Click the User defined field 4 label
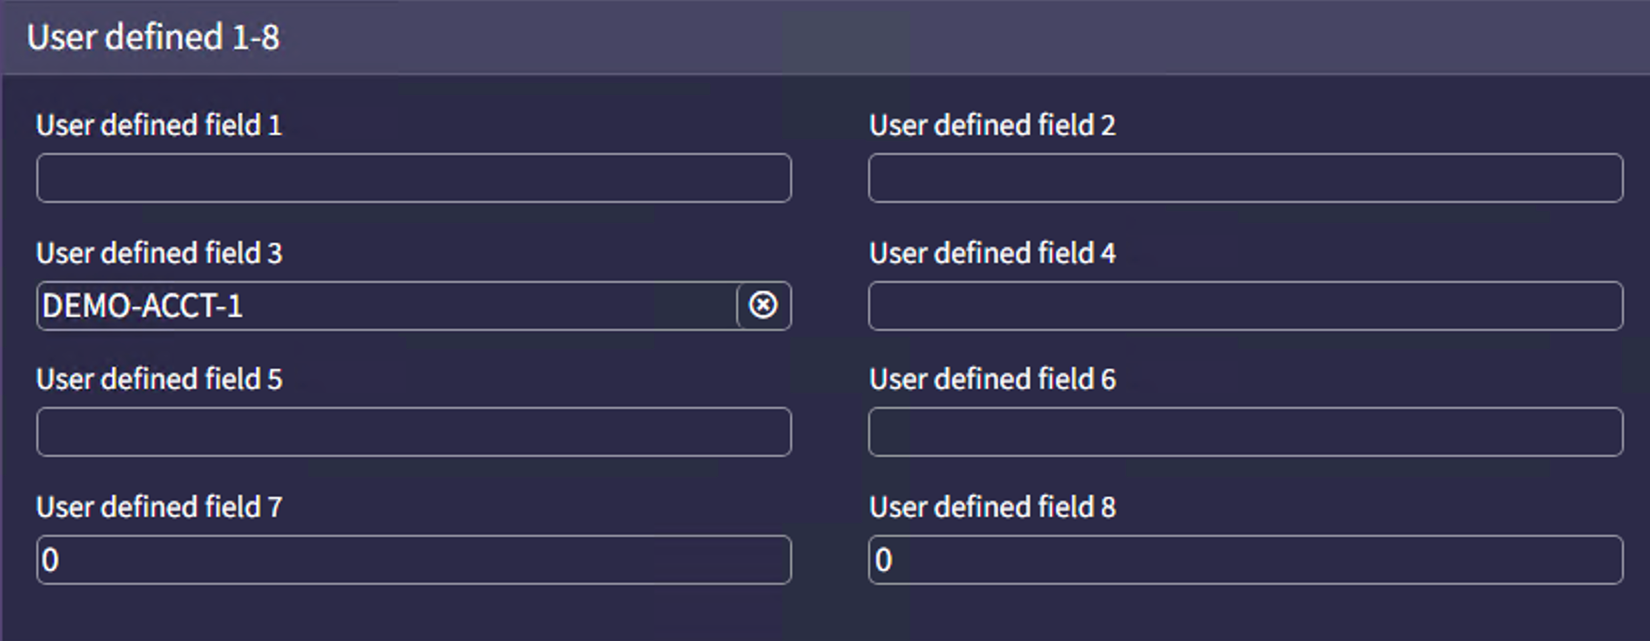Image resolution: width=1650 pixels, height=641 pixels. [992, 253]
